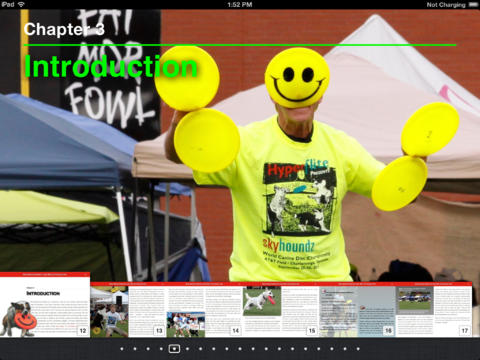
Task: Tap the highlighted current-section indicator in dot strip
Action: point(174,349)
